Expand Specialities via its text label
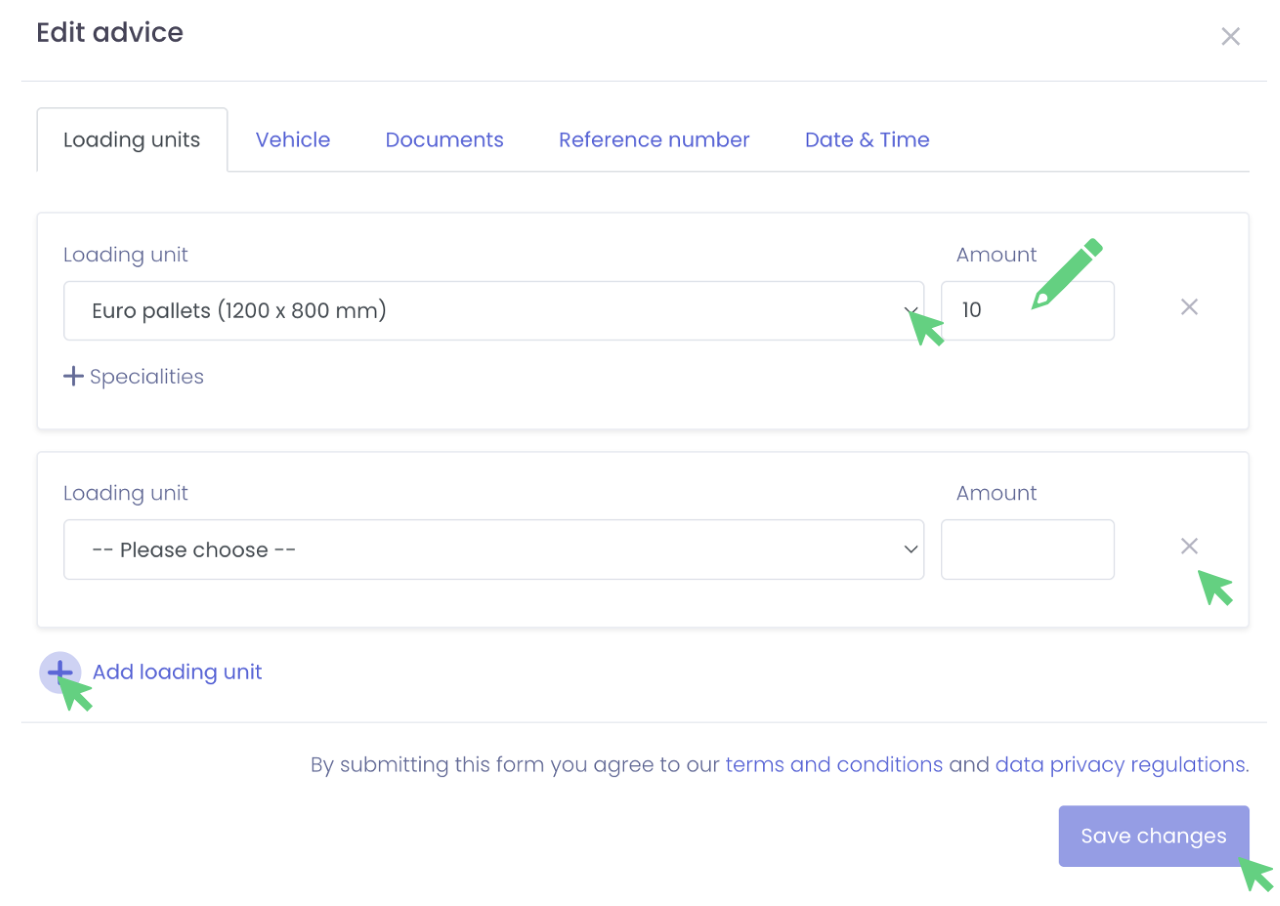This screenshot has height=906, width=1280. [147, 377]
